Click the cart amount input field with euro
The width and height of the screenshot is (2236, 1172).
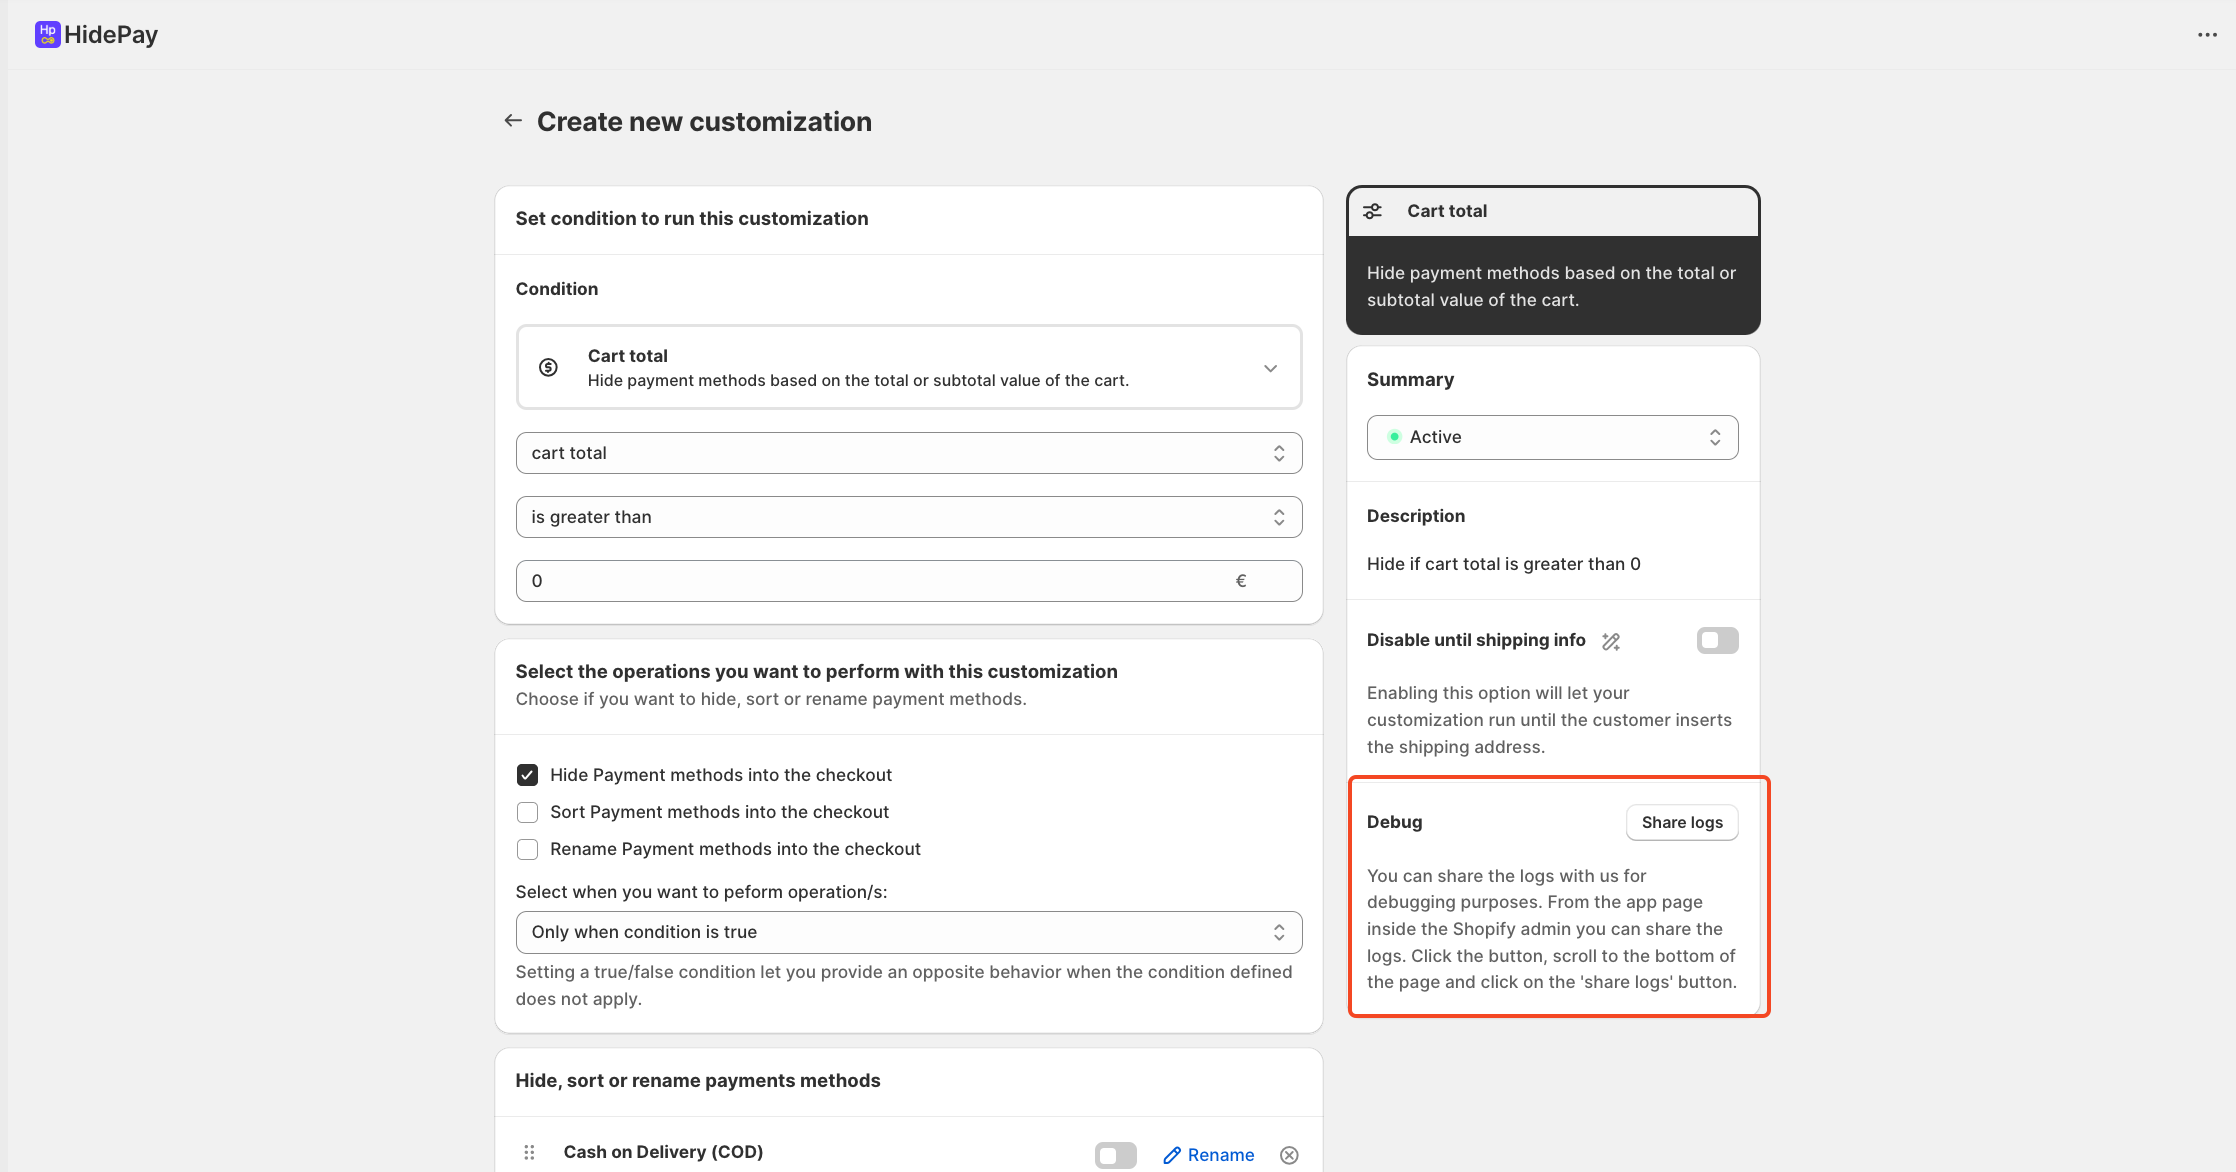[x=880, y=581]
